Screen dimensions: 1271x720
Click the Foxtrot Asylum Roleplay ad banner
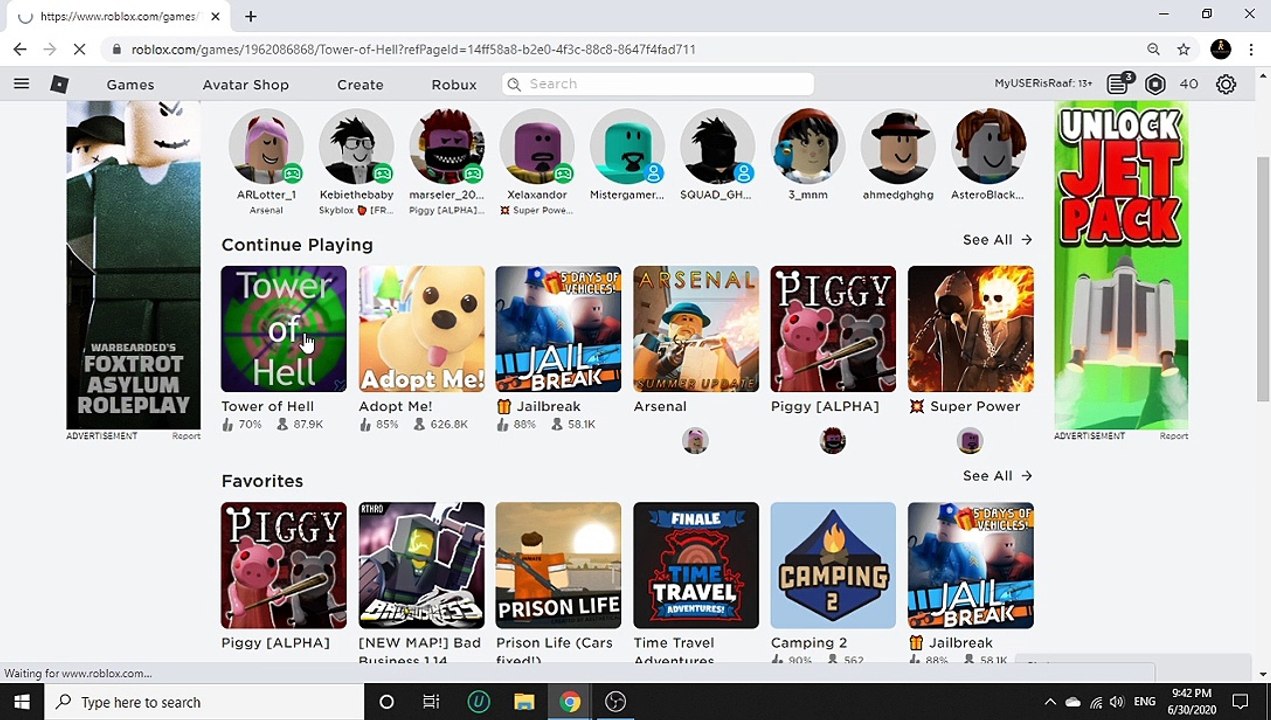point(133,265)
